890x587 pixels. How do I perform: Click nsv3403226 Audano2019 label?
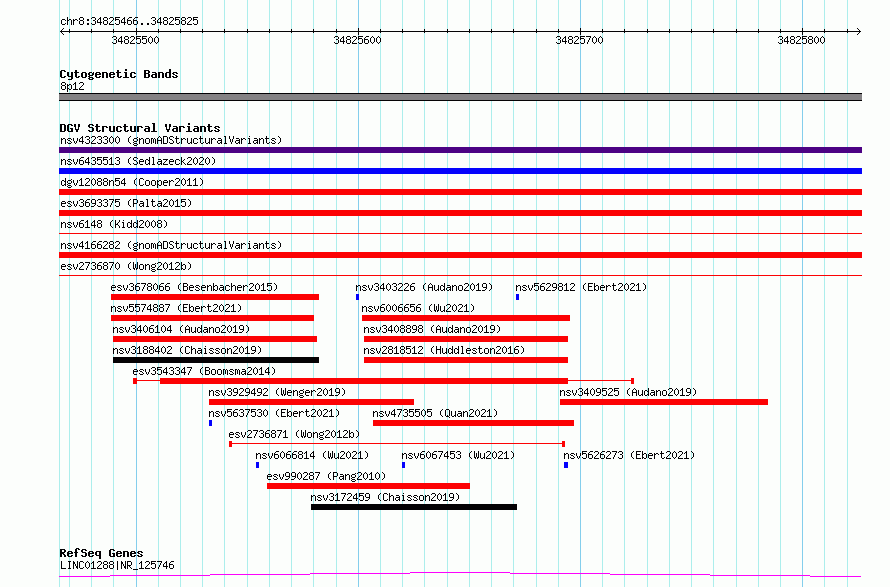click(x=424, y=287)
